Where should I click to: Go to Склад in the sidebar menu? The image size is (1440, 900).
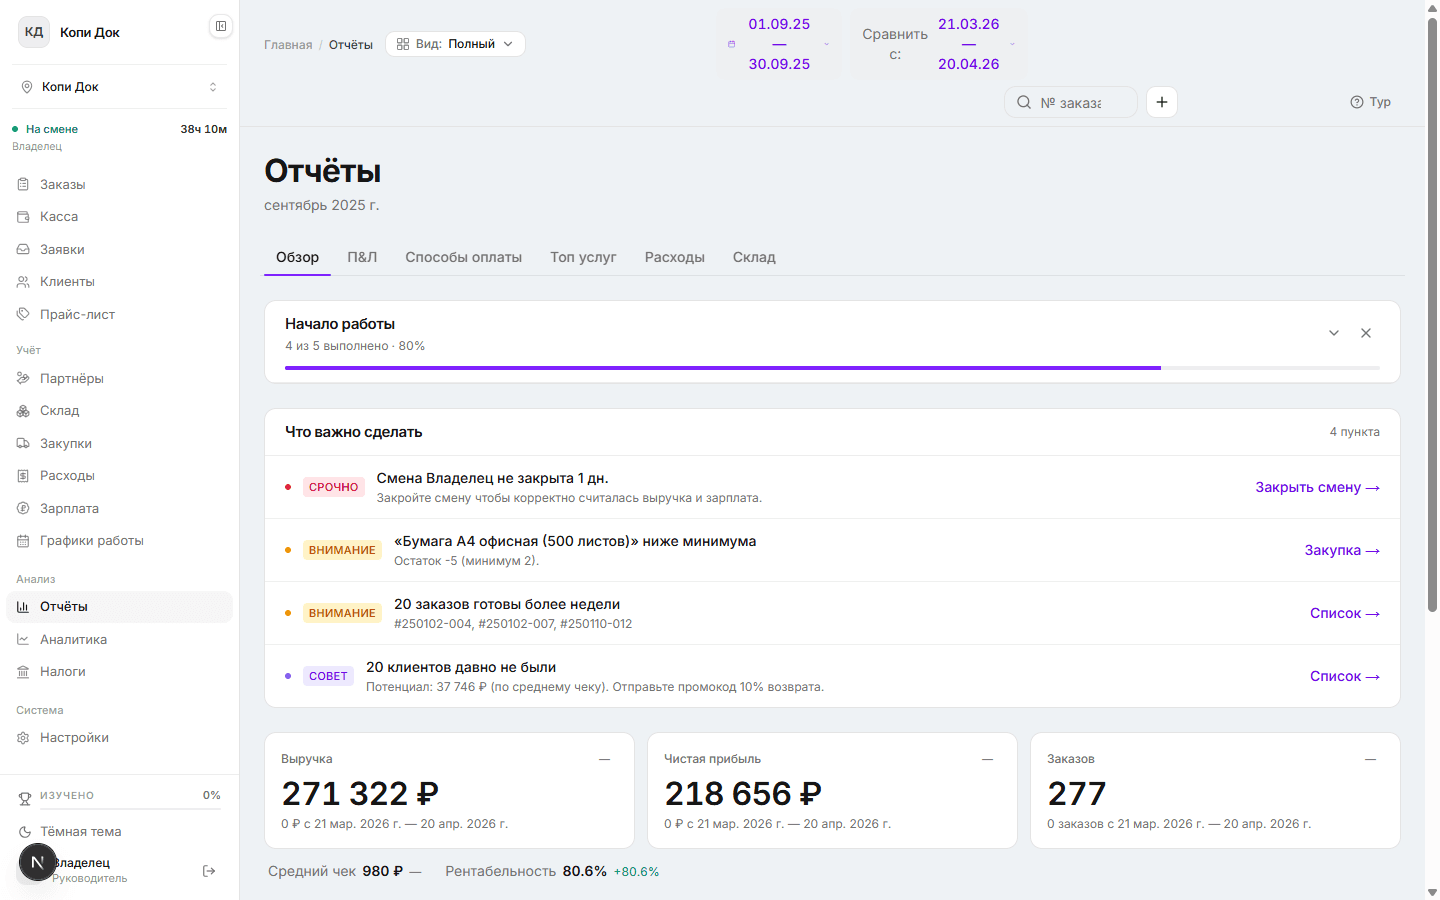120,411
